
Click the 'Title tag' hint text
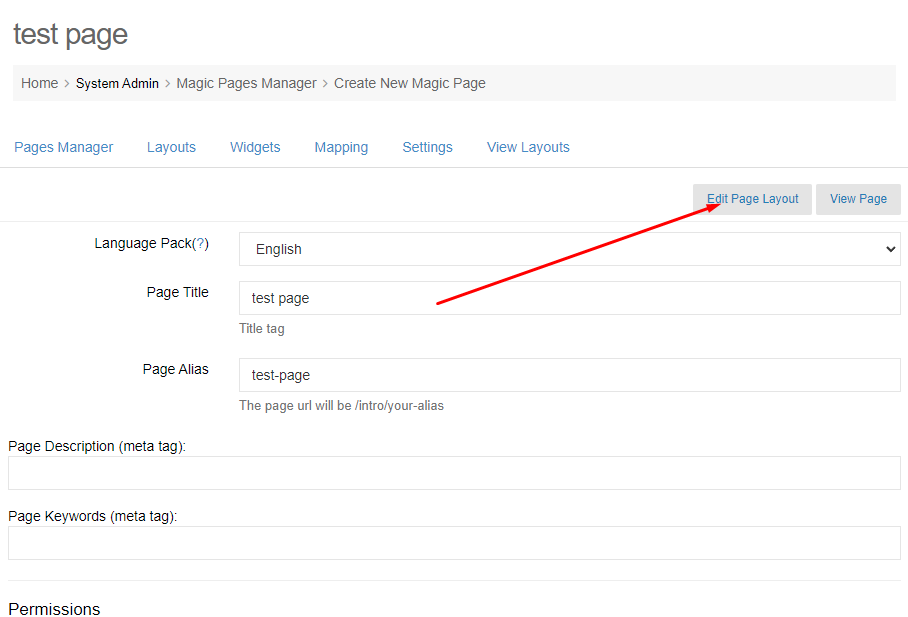coord(262,328)
